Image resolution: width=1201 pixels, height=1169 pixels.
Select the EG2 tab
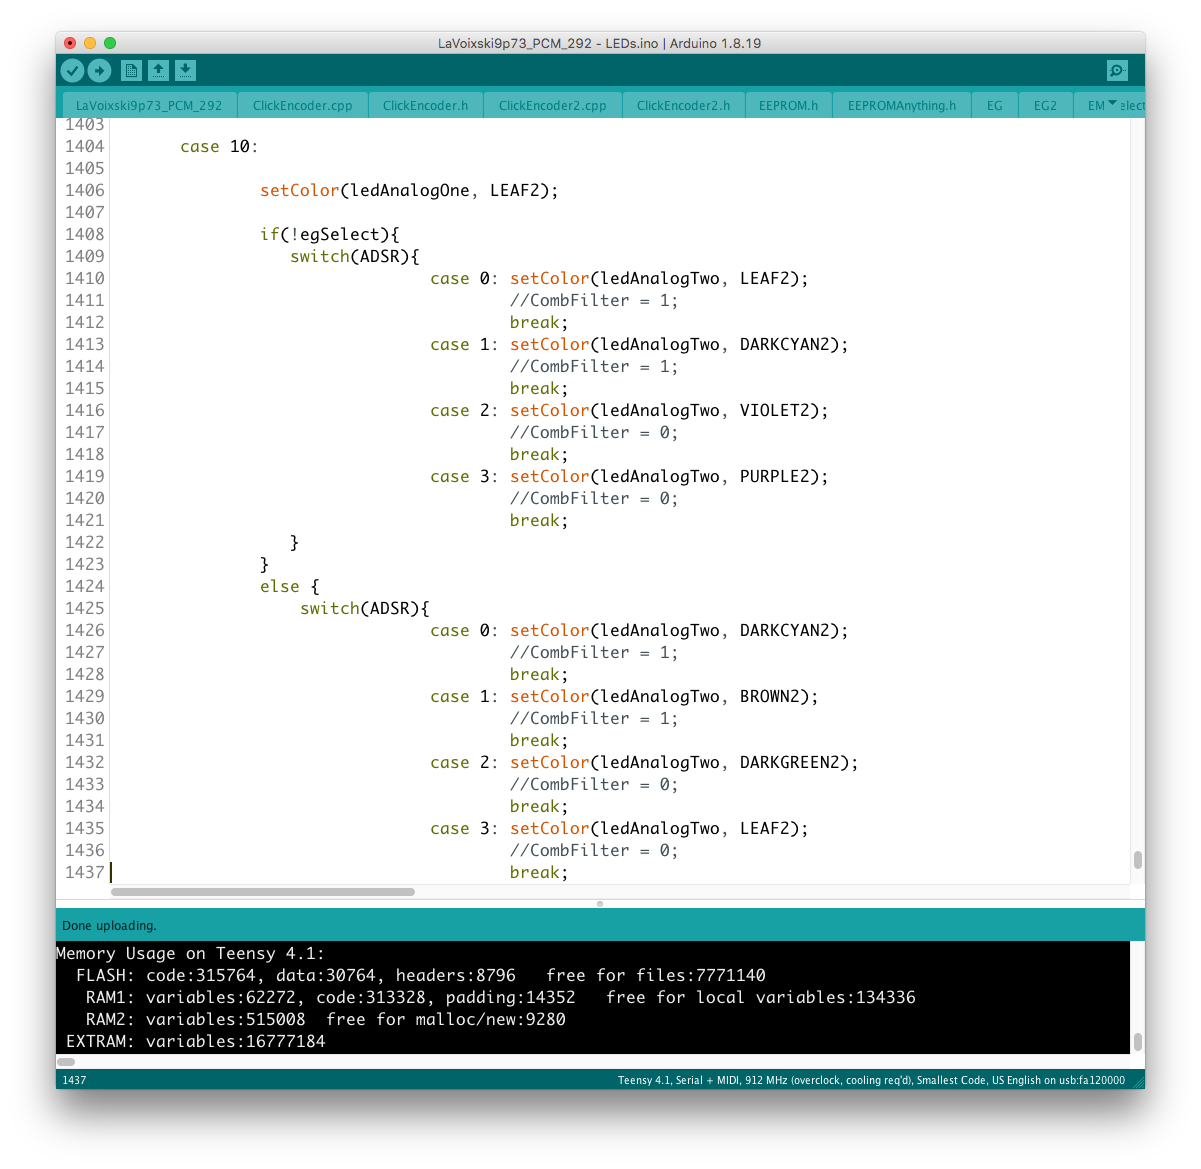point(1045,105)
